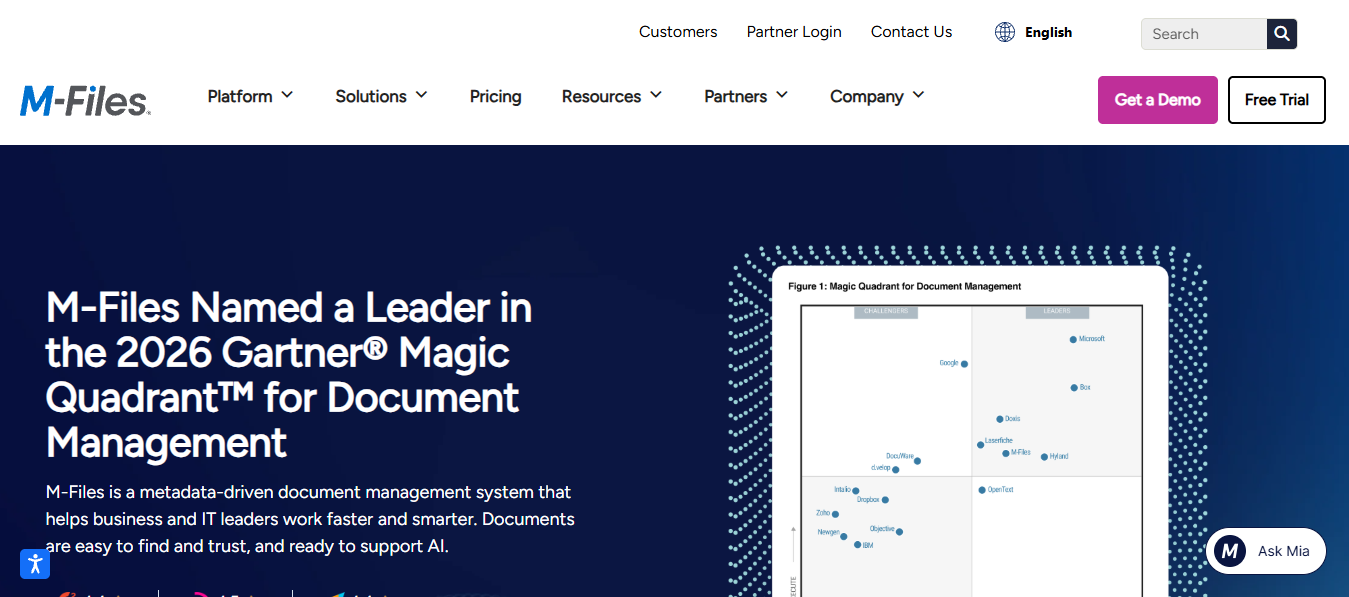Open the accessibility widget icon
1349x597 pixels.
tap(35, 563)
